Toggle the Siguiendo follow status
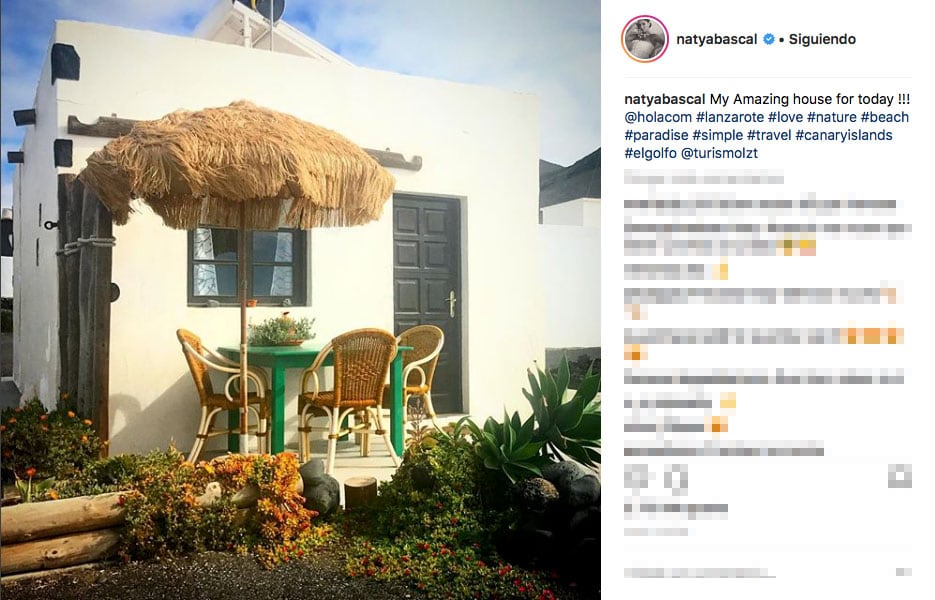Image resolution: width=935 pixels, height=600 pixels. point(822,39)
